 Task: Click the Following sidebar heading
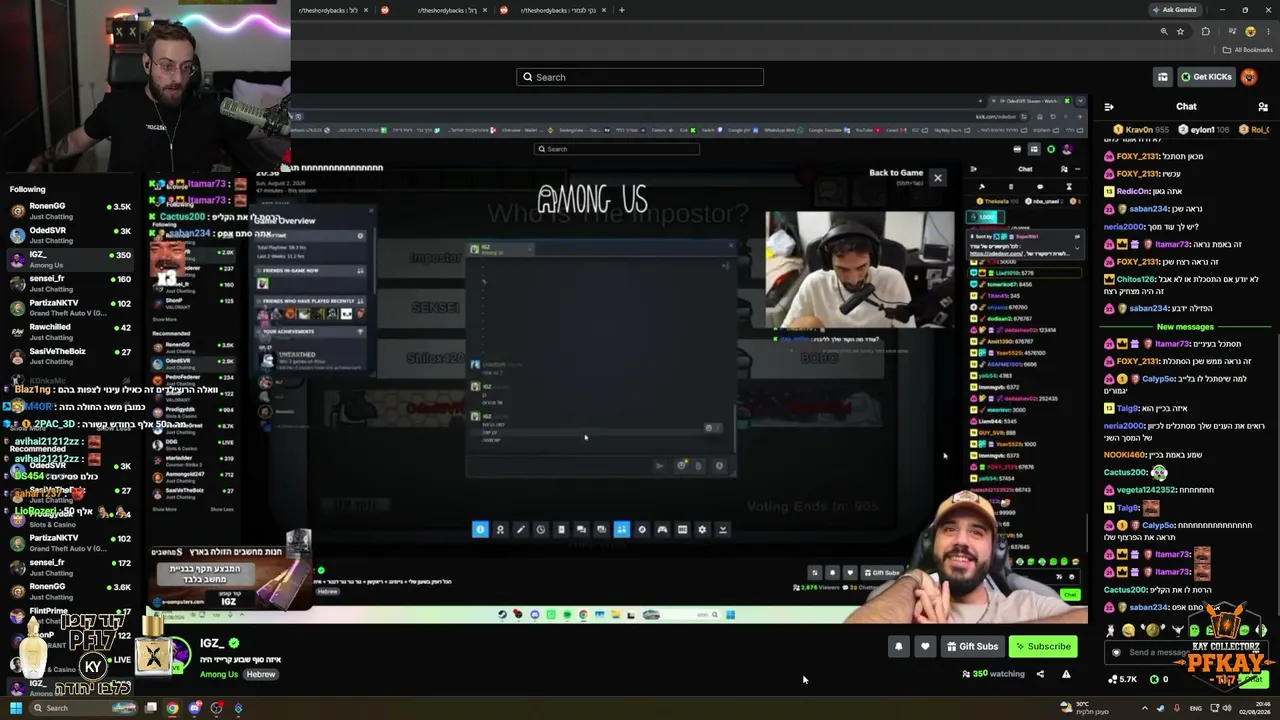(28, 189)
